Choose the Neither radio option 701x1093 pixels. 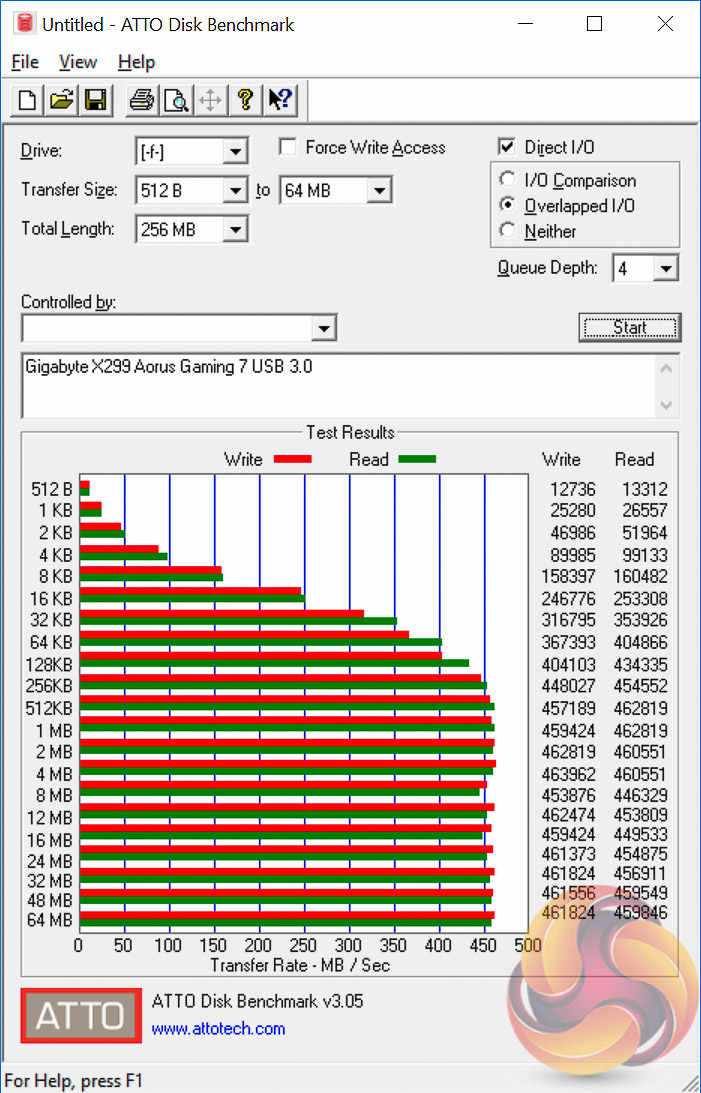(507, 231)
